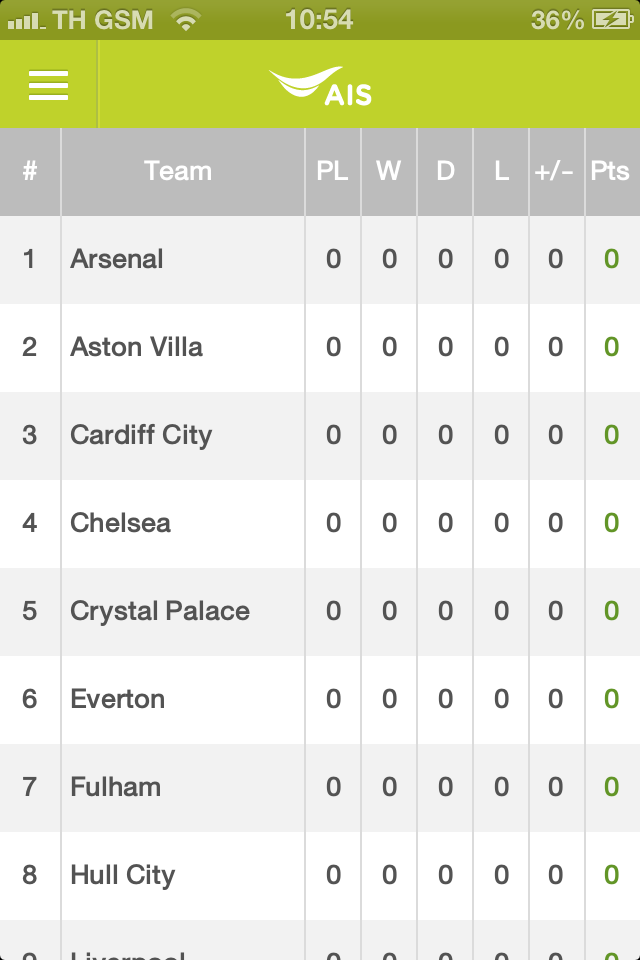Tap the +/- column header
640x960 pixels.
[554, 171]
